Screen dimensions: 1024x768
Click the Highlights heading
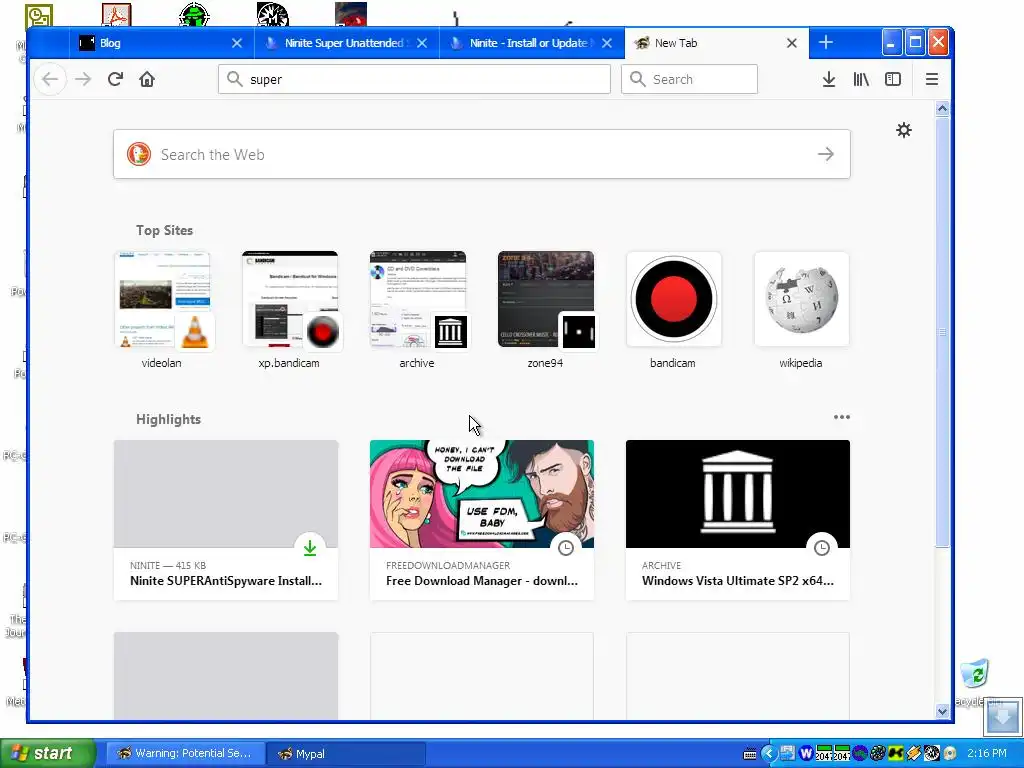(x=168, y=419)
